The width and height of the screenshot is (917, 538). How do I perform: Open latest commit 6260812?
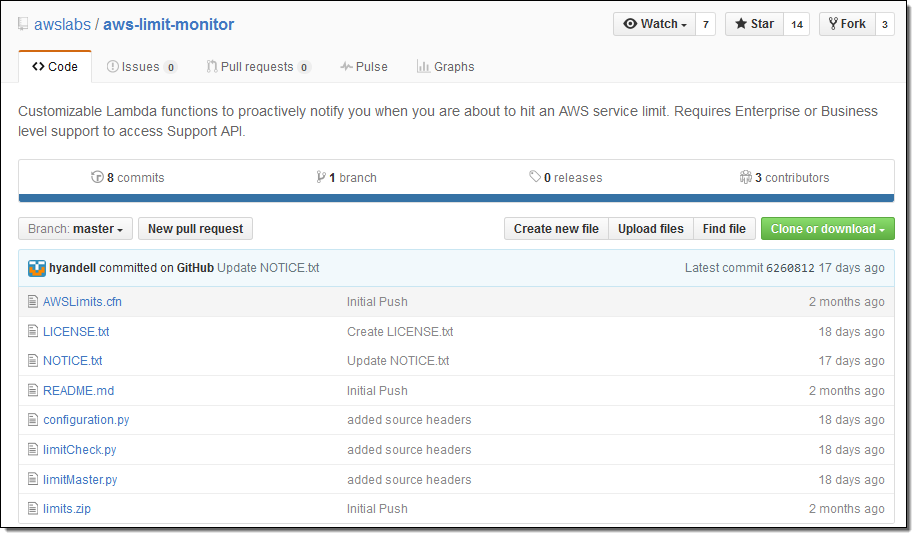pyautogui.click(x=790, y=268)
